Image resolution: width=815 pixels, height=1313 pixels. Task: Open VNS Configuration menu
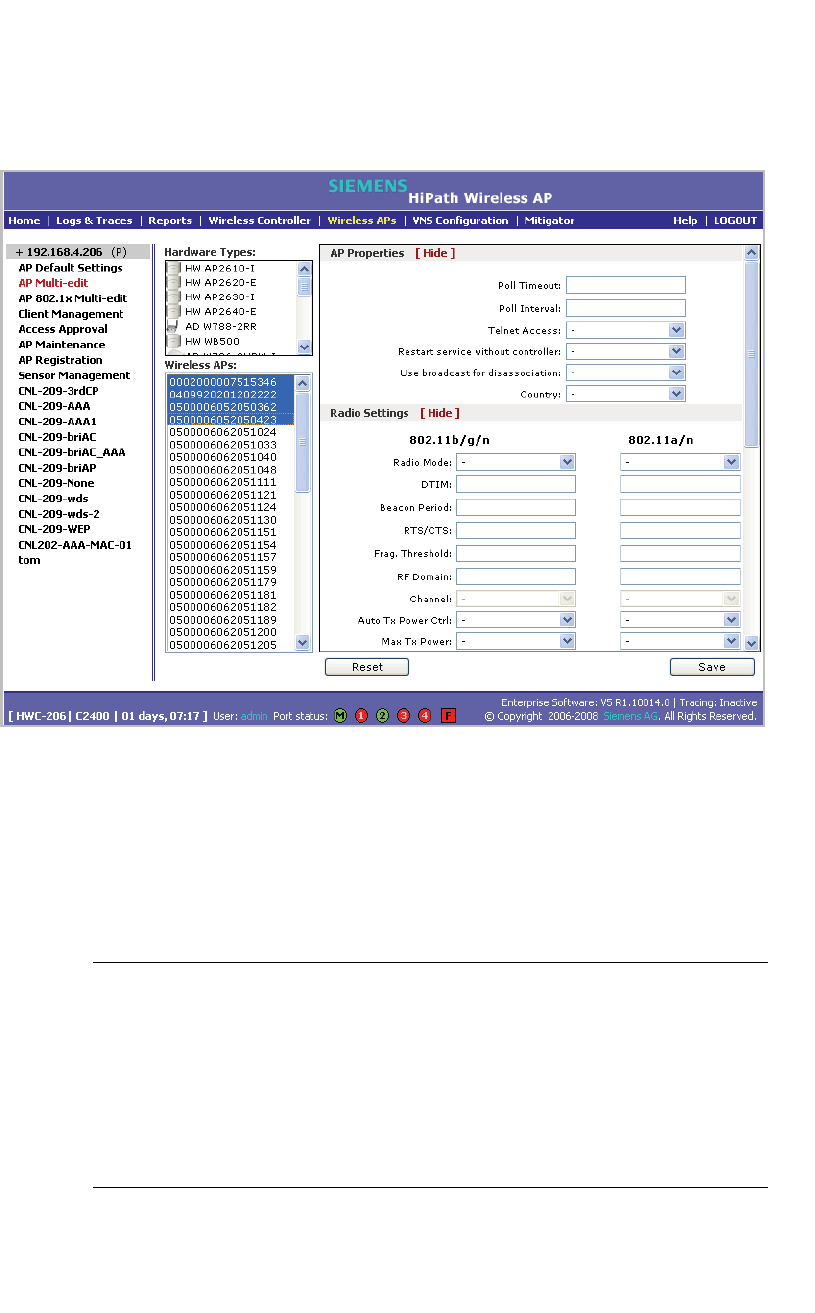pos(460,221)
